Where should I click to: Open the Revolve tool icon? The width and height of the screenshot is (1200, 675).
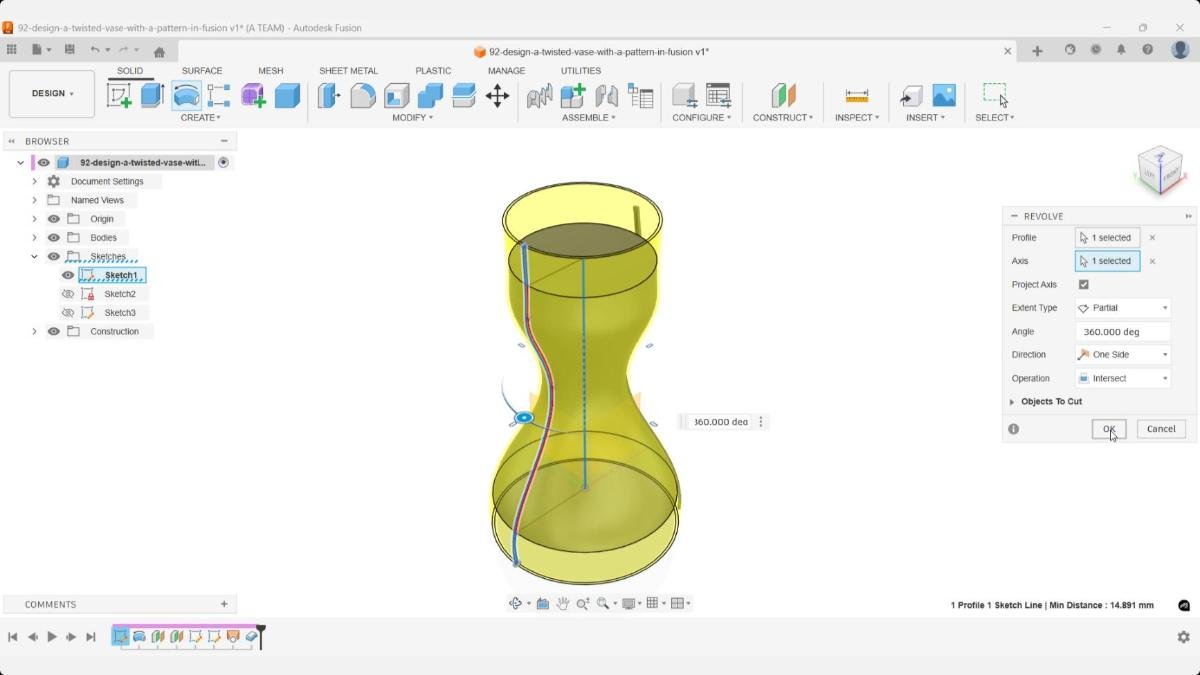pos(185,95)
